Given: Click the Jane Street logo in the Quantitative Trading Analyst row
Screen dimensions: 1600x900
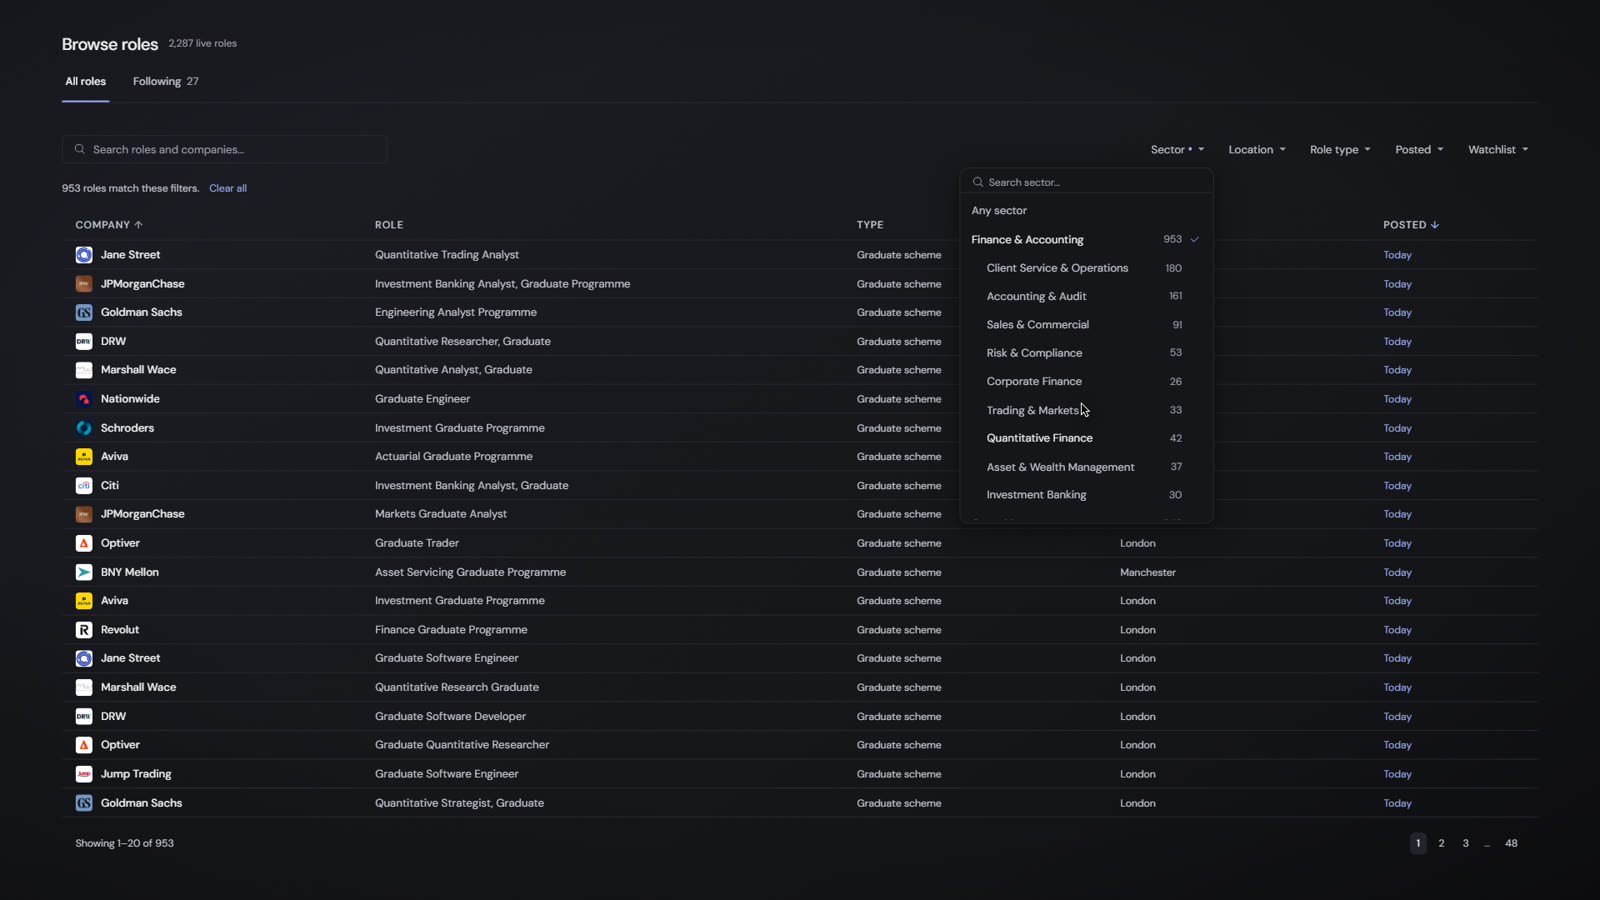Looking at the screenshot, I should pyautogui.click(x=84, y=255).
